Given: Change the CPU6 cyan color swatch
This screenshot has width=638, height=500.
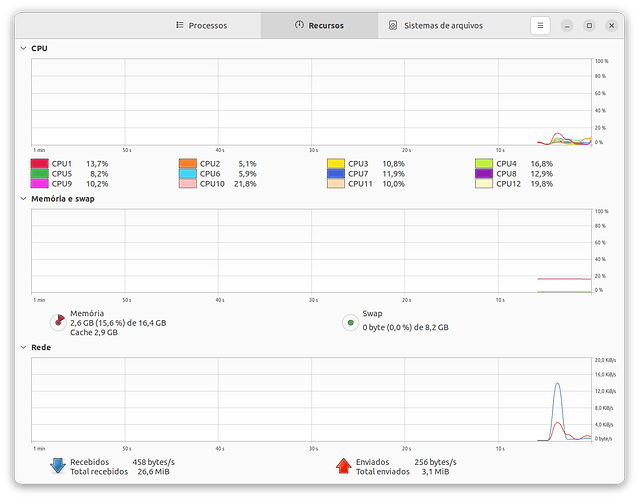Looking at the screenshot, I should tap(188, 174).
